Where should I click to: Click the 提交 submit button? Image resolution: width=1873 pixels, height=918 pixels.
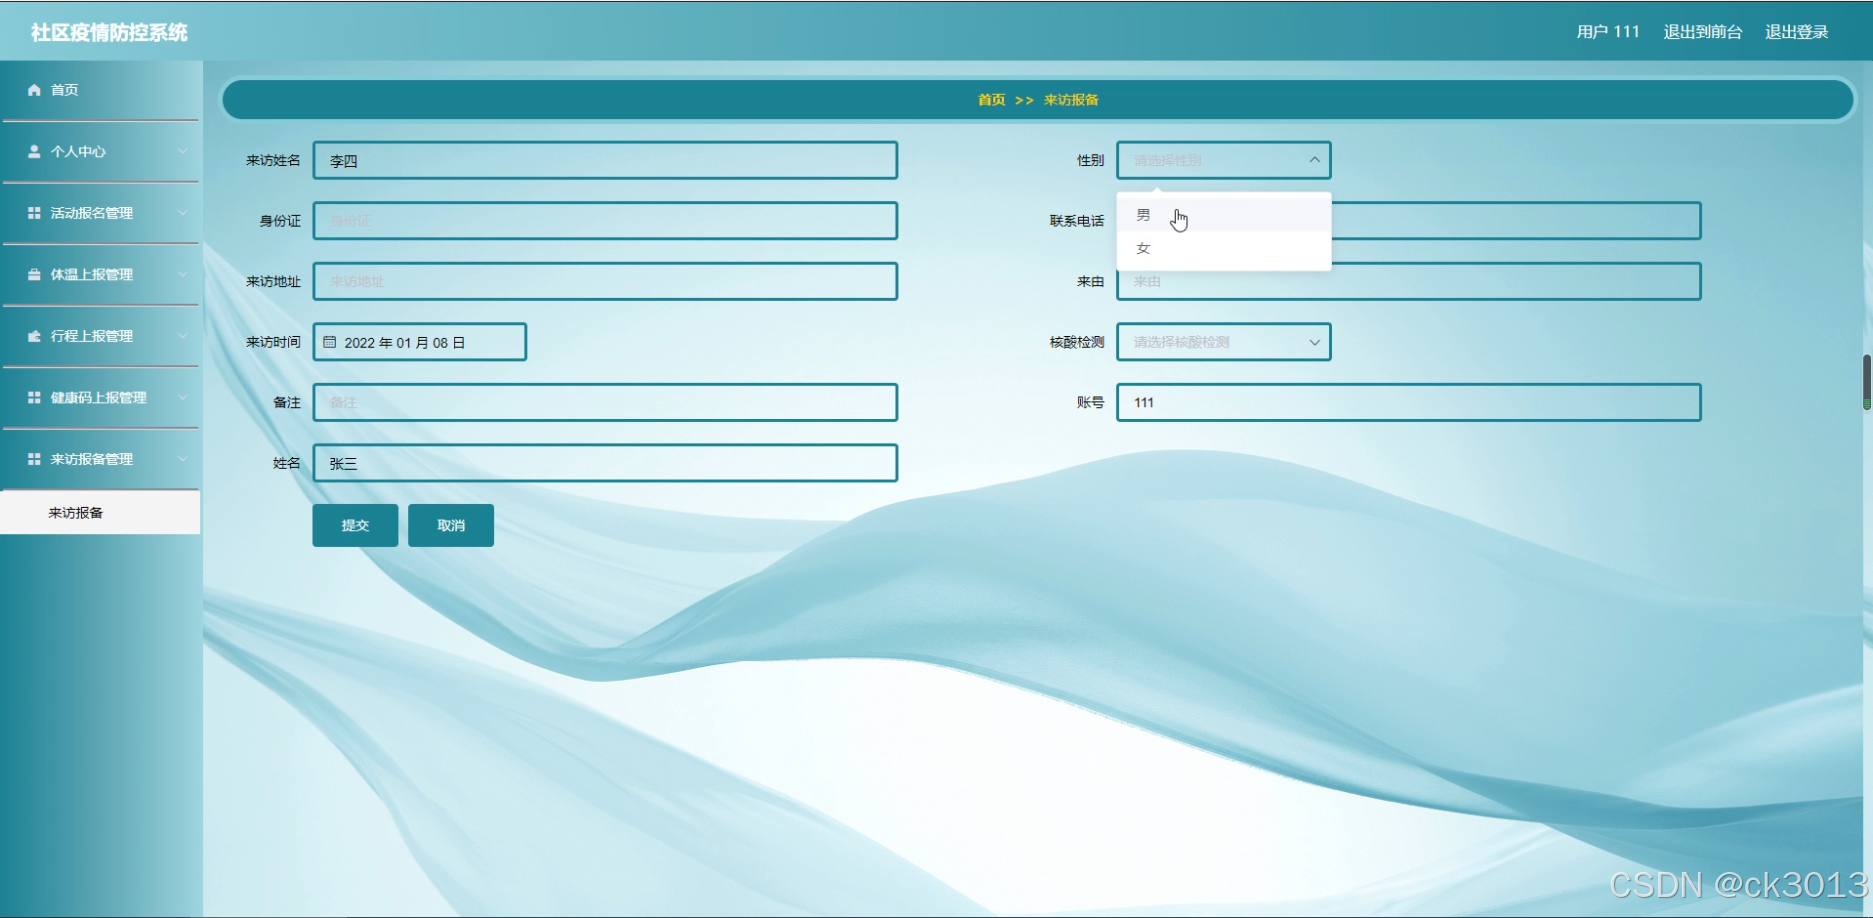click(x=355, y=525)
